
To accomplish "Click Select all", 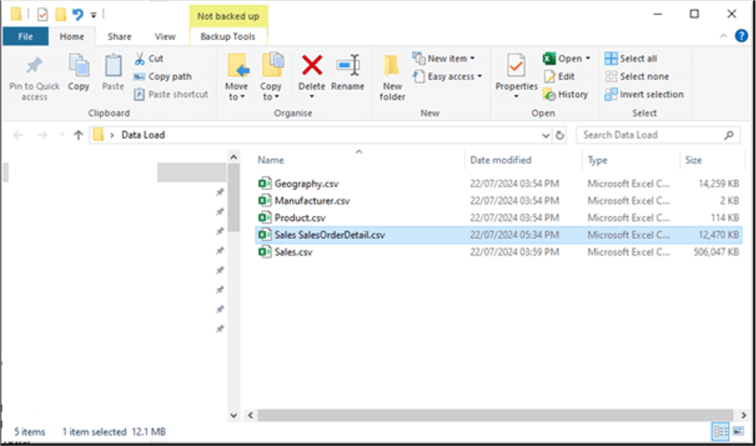I will [x=631, y=58].
